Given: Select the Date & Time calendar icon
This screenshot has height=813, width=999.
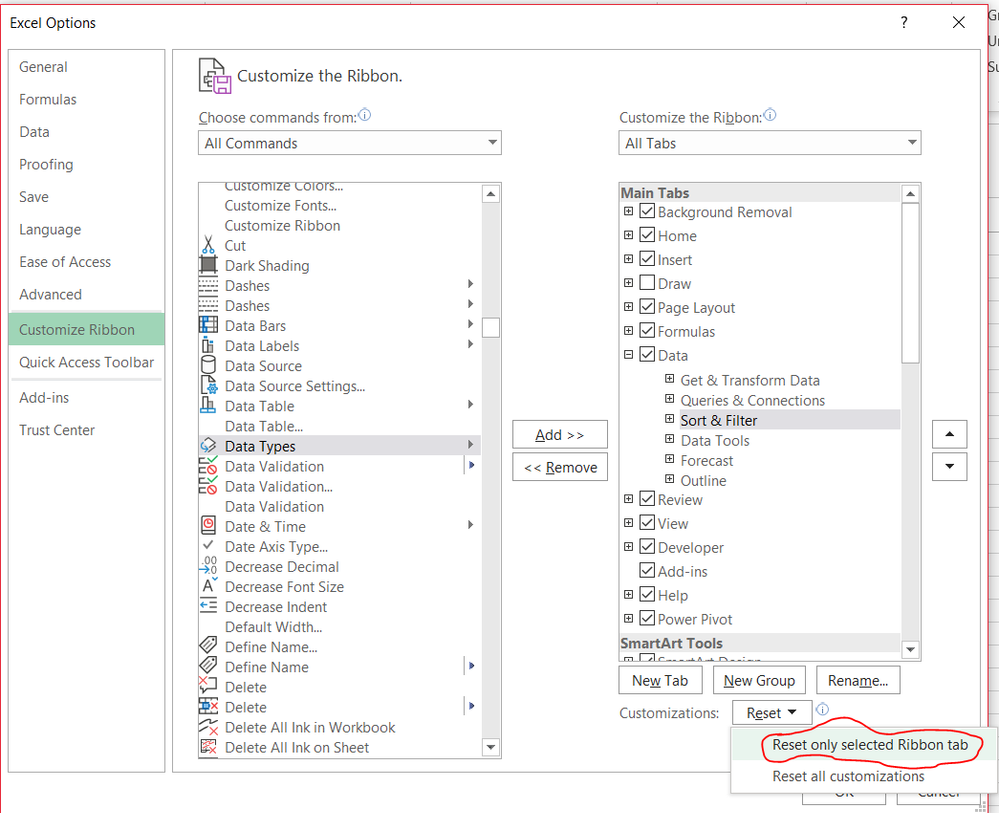Looking at the screenshot, I should click(x=208, y=526).
